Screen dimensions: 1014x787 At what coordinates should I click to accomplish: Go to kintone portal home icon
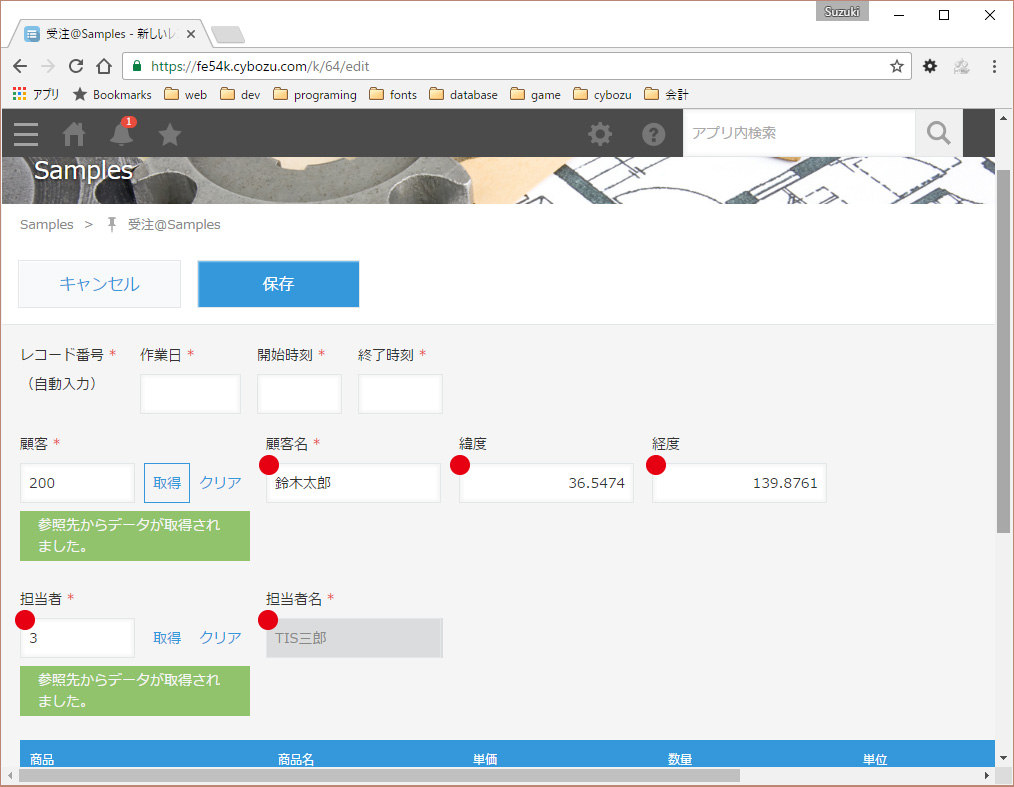click(74, 134)
